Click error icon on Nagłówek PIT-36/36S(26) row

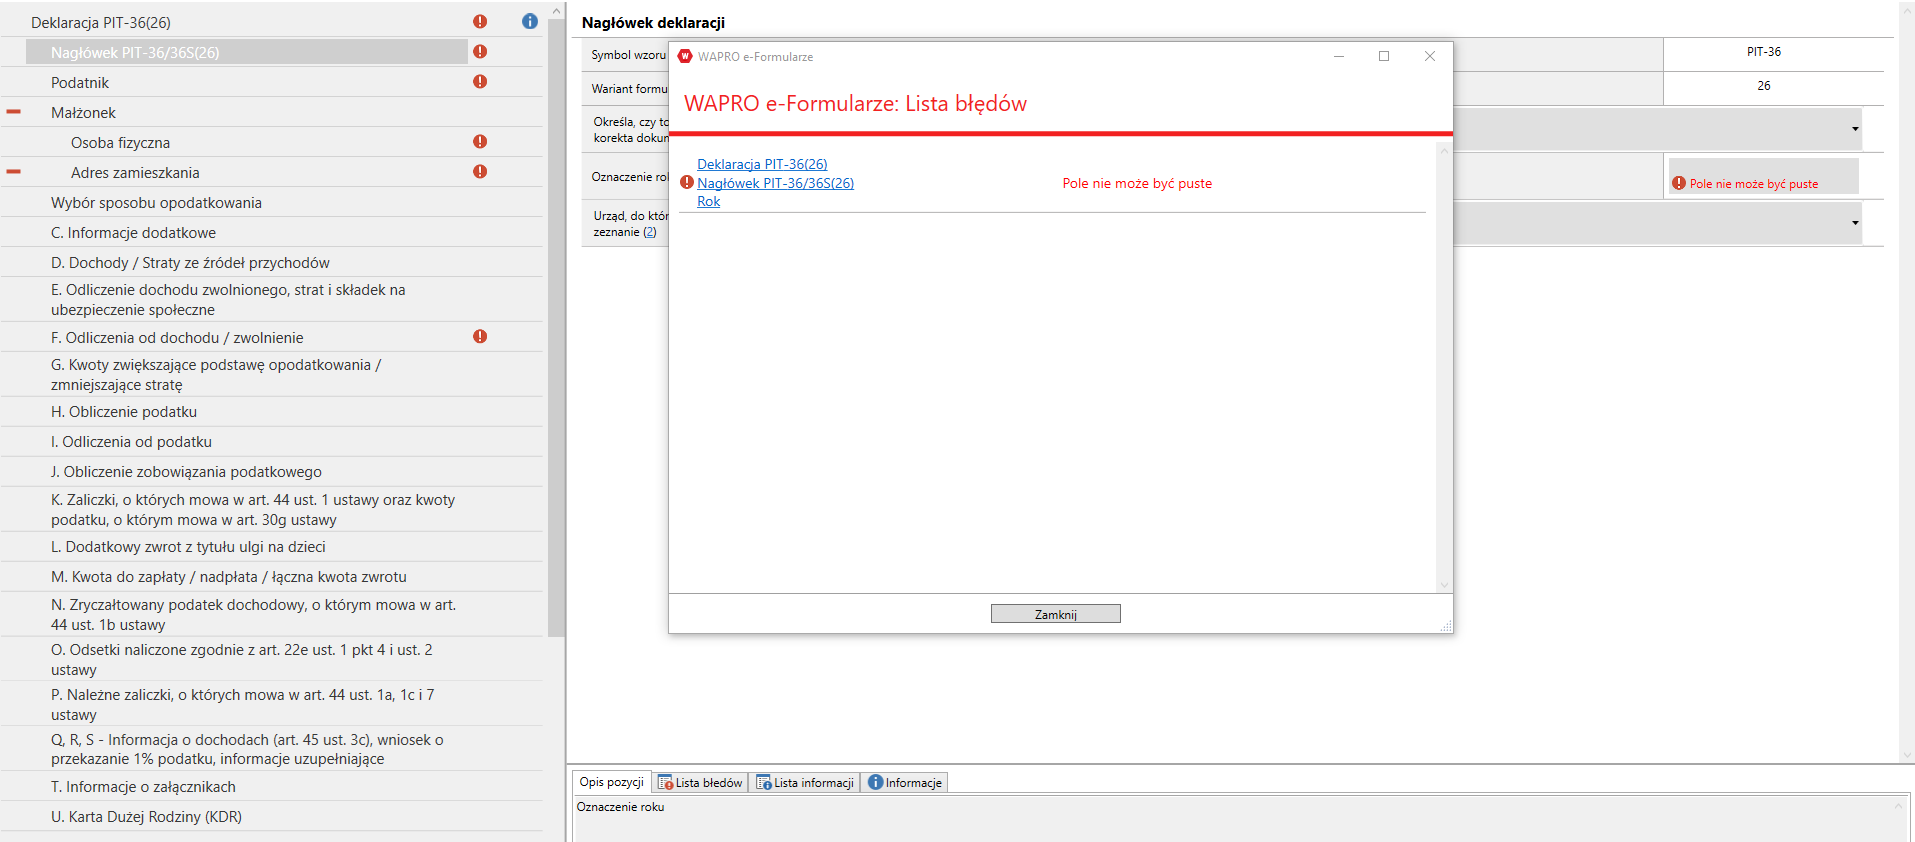click(x=480, y=51)
